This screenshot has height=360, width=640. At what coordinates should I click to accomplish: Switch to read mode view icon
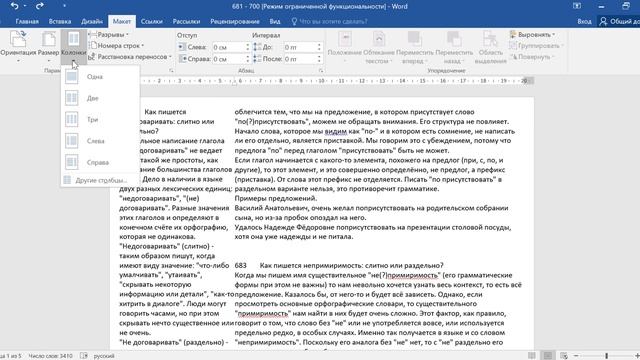coord(531,356)
